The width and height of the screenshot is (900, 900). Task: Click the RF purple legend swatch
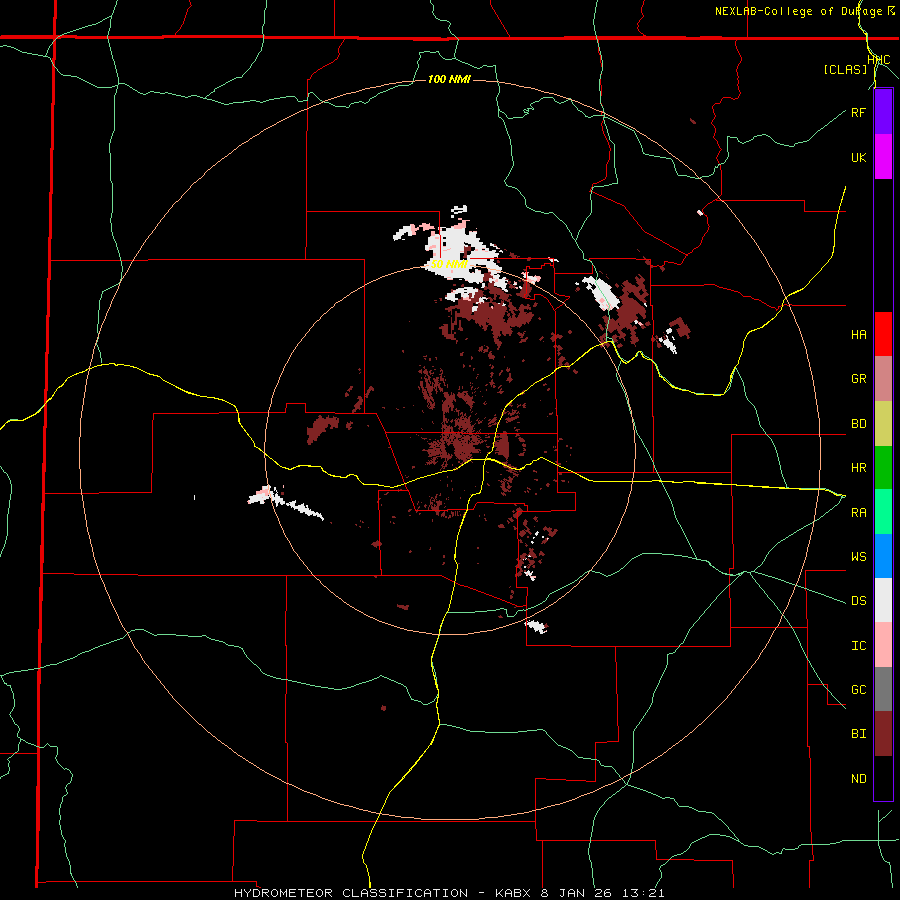point(883,112)
